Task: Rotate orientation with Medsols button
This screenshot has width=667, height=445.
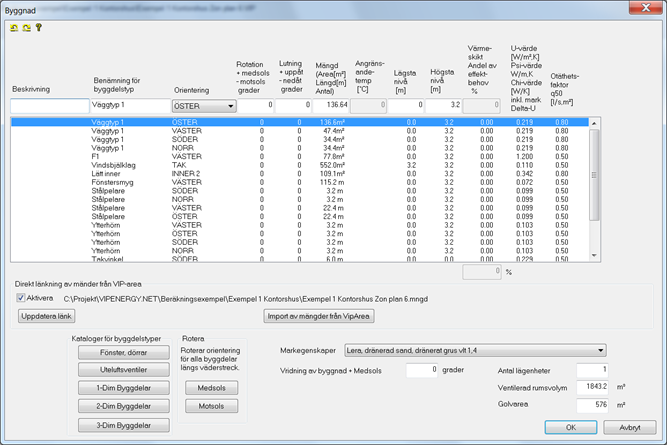Action: point(211,388)
